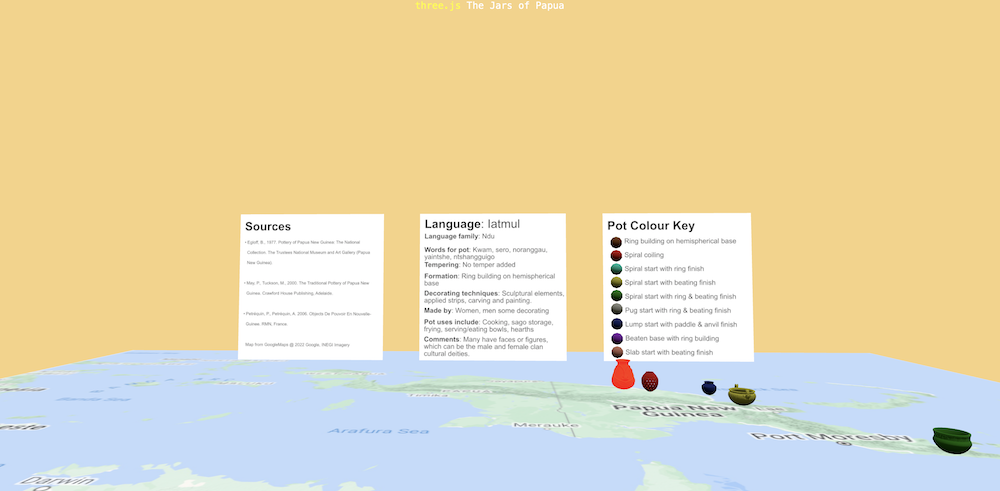The image size is (1000, 491).
Task: Click the Made by: Women, men some decorating line
Action: pyautogui.click(x=487, y=311)
